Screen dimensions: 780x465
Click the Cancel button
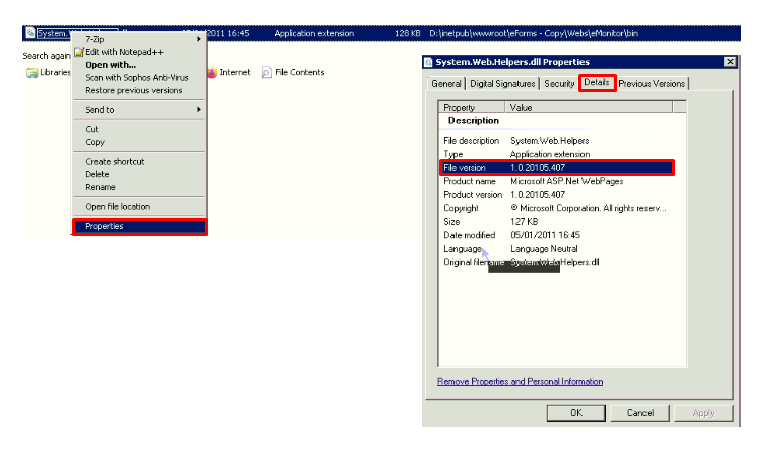click(640, 413)
